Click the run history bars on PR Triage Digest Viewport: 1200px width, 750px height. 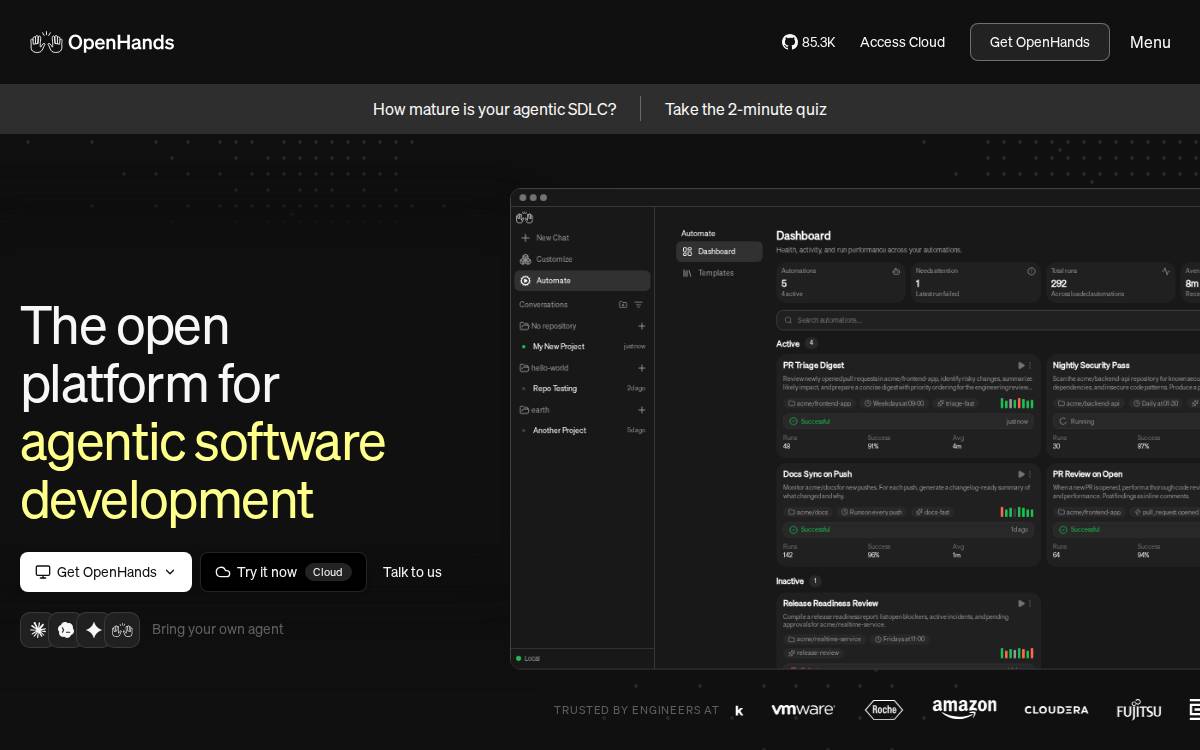coord(1017,404)
